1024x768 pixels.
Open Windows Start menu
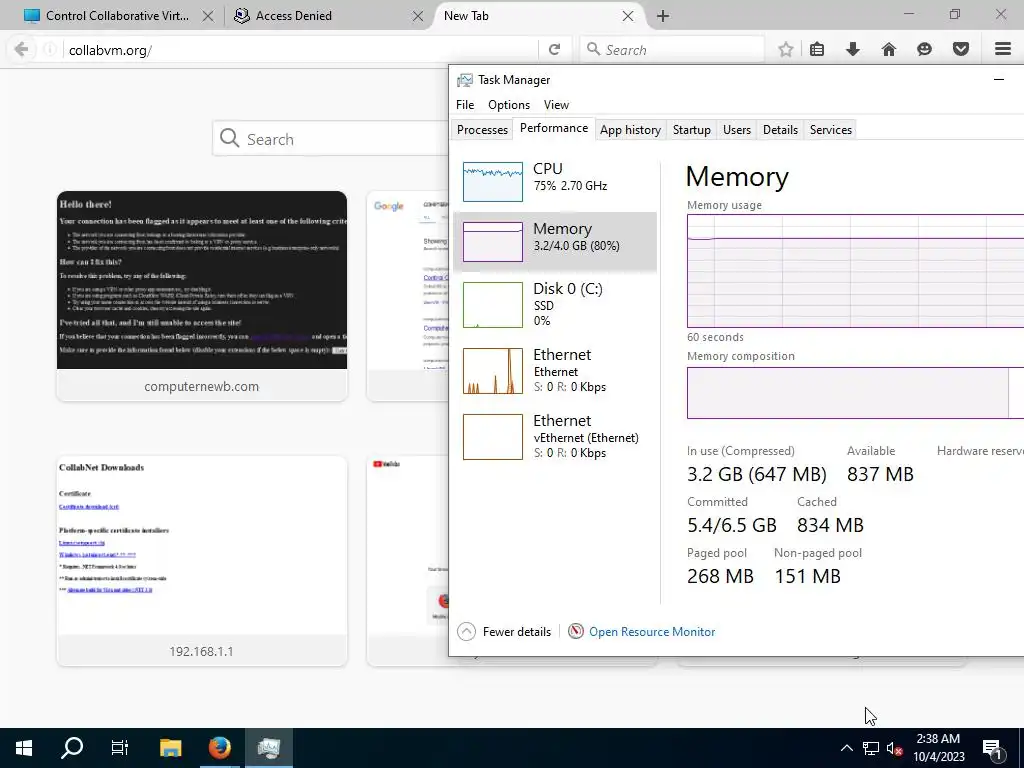24,748
